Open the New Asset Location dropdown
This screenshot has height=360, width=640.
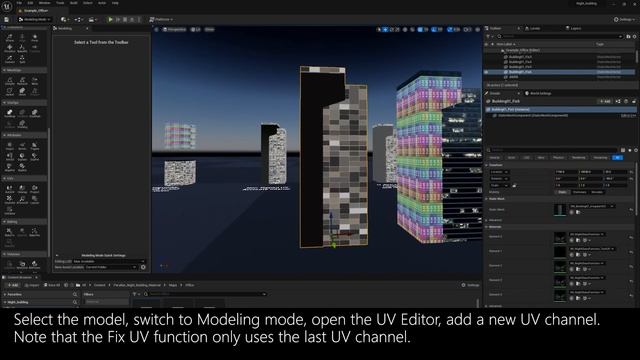(111, 267)
